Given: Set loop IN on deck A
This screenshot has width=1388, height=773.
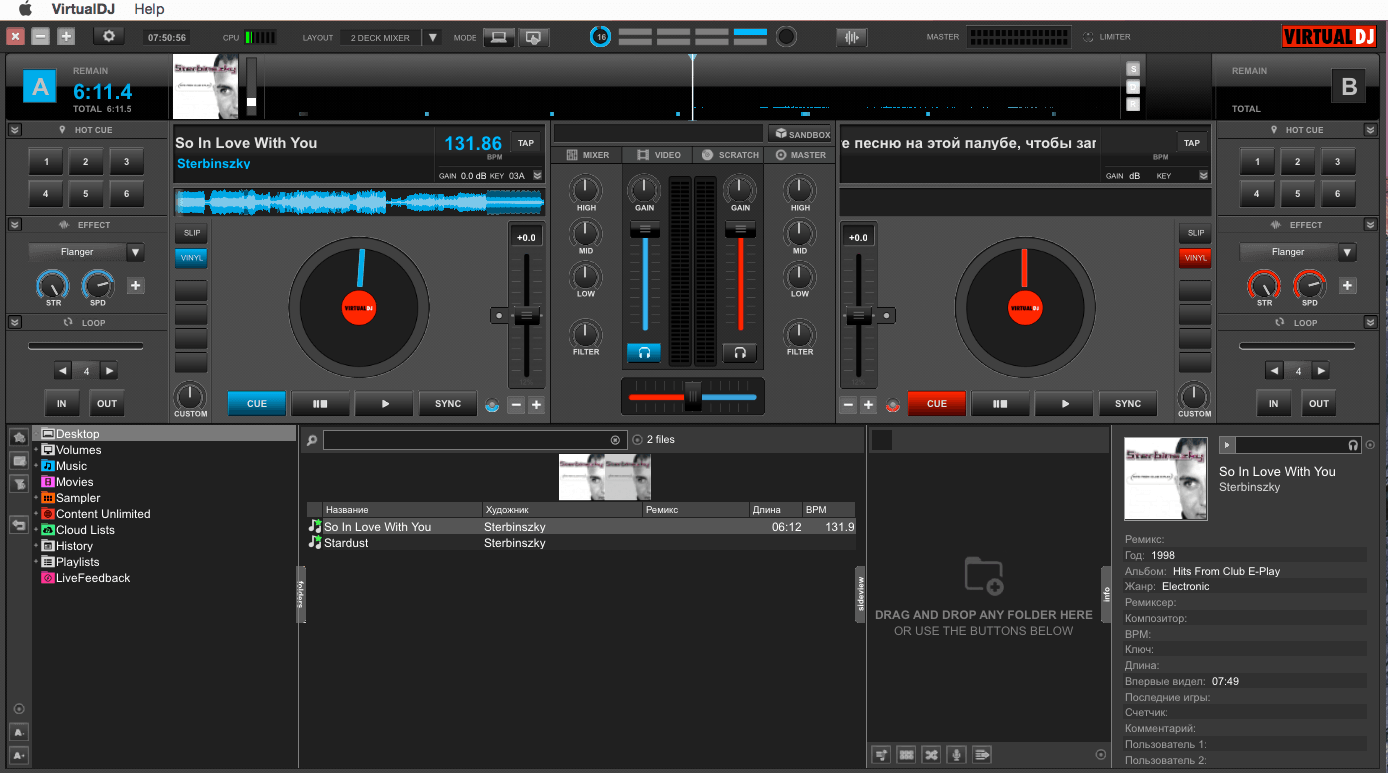Looking at the screenshot, I should (61, 404).
